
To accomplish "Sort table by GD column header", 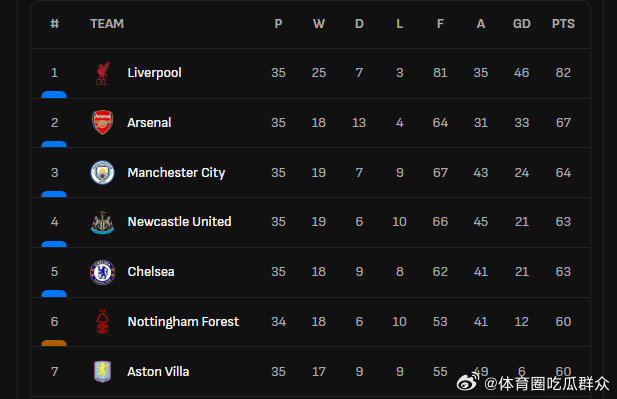I will tap(522, 24).
